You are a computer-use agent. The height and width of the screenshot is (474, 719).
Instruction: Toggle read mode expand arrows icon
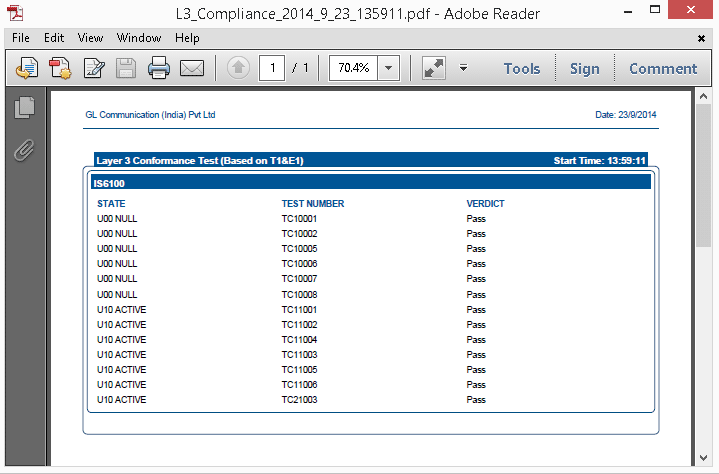pyautogui.click(x=434, y=68)
